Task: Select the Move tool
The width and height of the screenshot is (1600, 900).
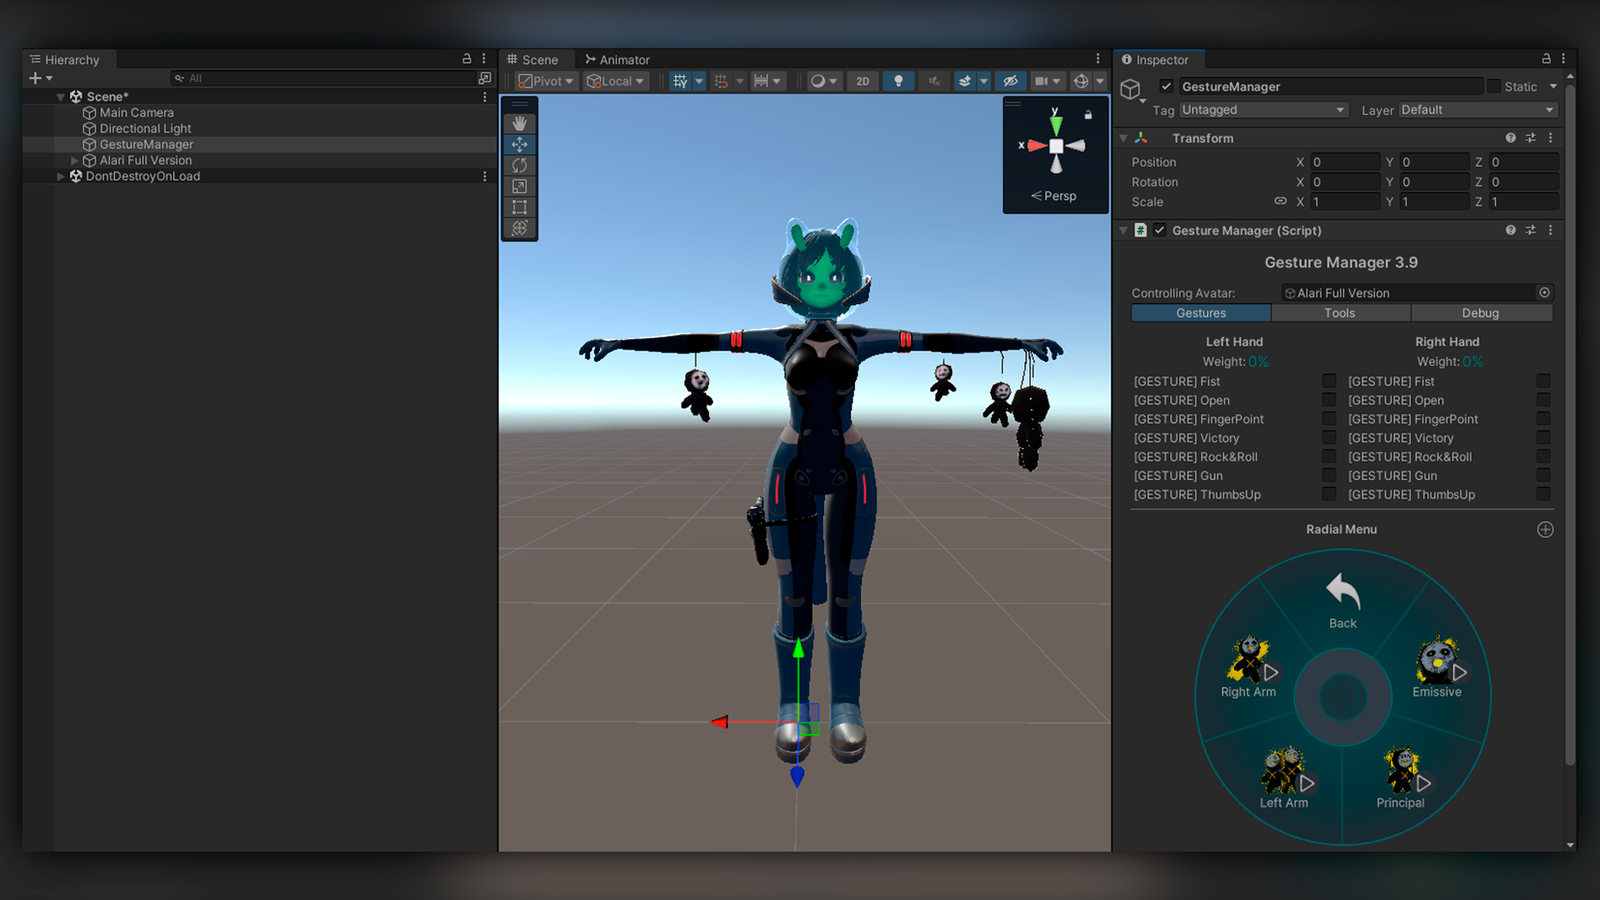Action: click(x=520, y=144)
